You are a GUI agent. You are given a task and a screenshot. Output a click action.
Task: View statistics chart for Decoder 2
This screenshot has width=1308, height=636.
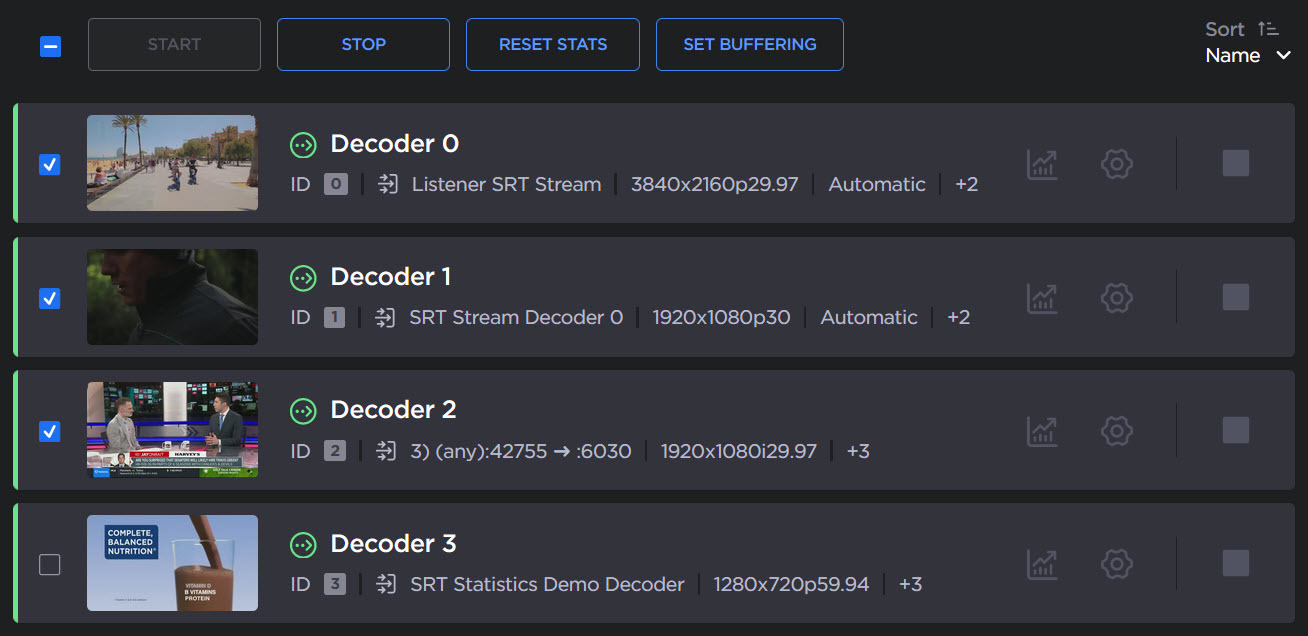coord(1042,431)
